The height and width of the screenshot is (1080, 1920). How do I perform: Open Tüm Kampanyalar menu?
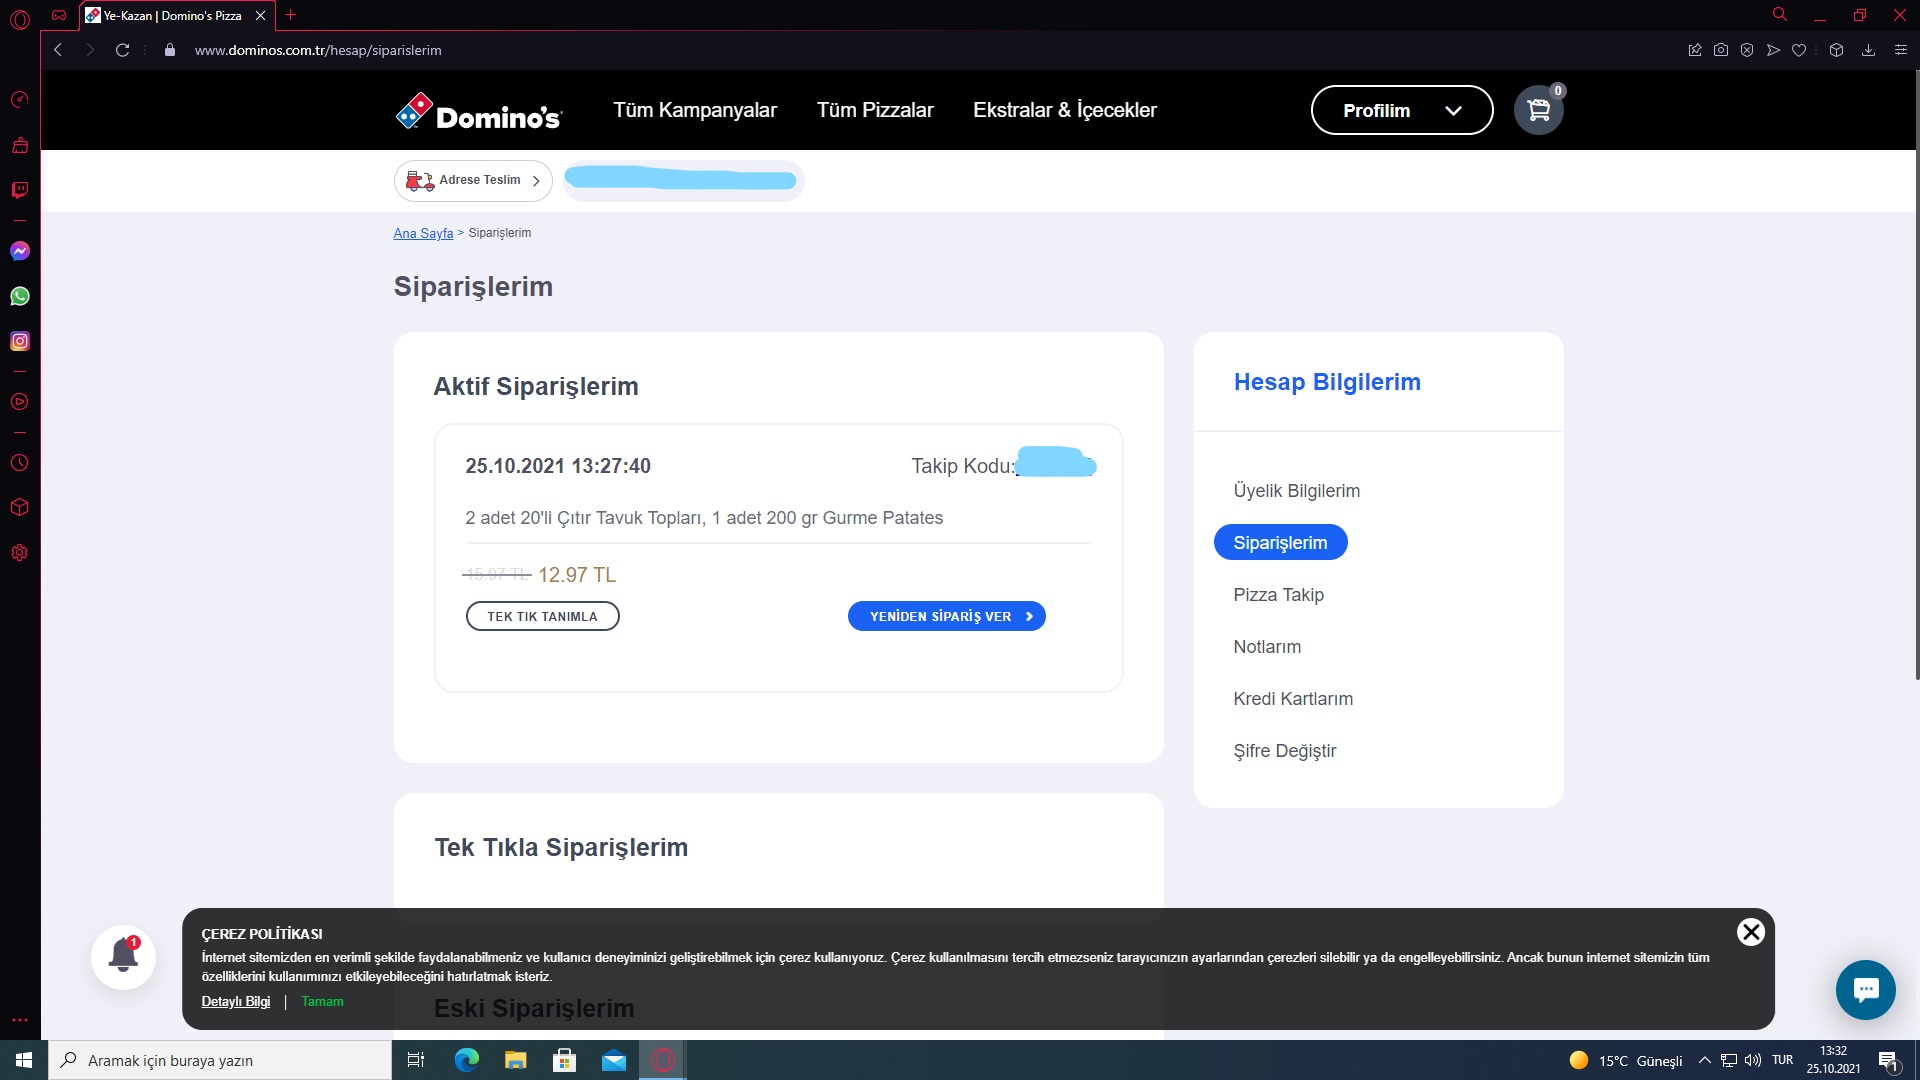[x=695, y=110]
